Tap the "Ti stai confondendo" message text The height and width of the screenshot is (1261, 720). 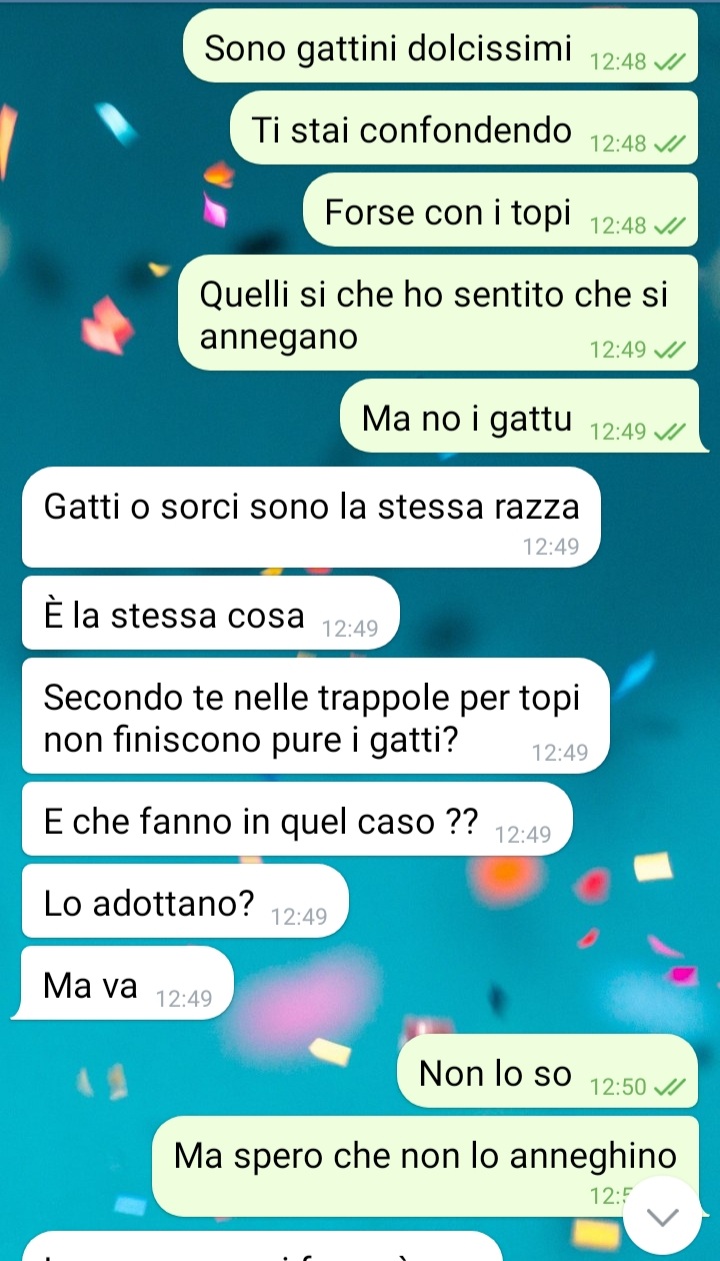pos(412,130)
